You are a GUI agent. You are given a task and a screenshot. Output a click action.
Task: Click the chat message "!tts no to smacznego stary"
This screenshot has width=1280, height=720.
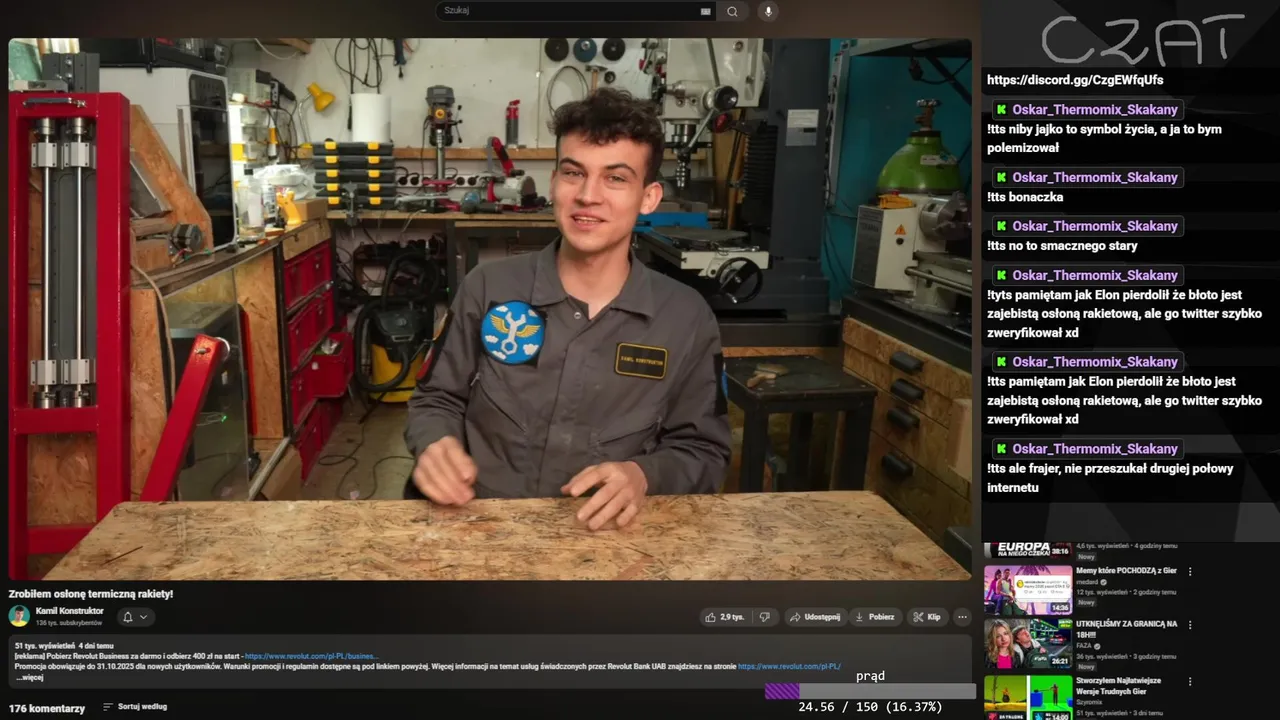(1062, 246)
